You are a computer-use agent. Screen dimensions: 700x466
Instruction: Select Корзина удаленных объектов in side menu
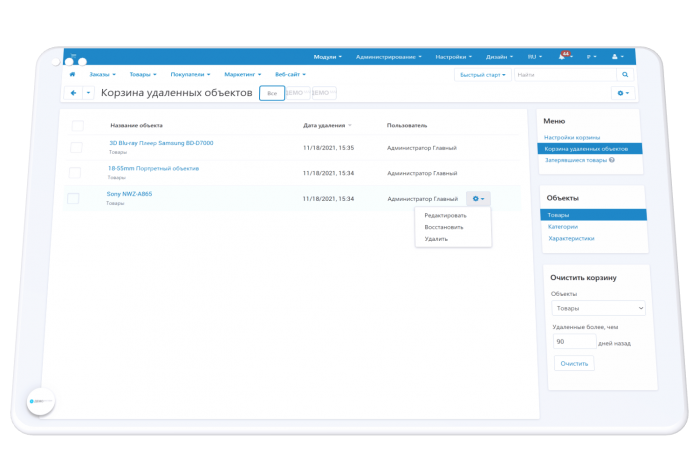[x=590, y=149]
